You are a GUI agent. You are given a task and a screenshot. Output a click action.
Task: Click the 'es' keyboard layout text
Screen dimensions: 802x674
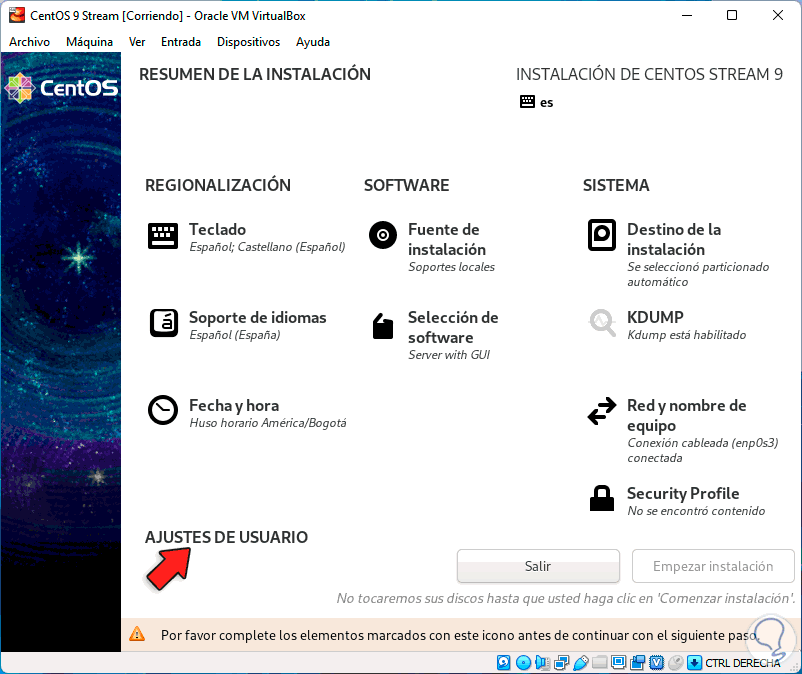[546, 102]
